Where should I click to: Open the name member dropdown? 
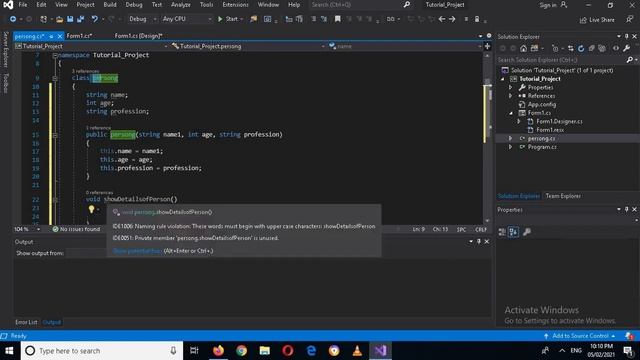[405, 46]
